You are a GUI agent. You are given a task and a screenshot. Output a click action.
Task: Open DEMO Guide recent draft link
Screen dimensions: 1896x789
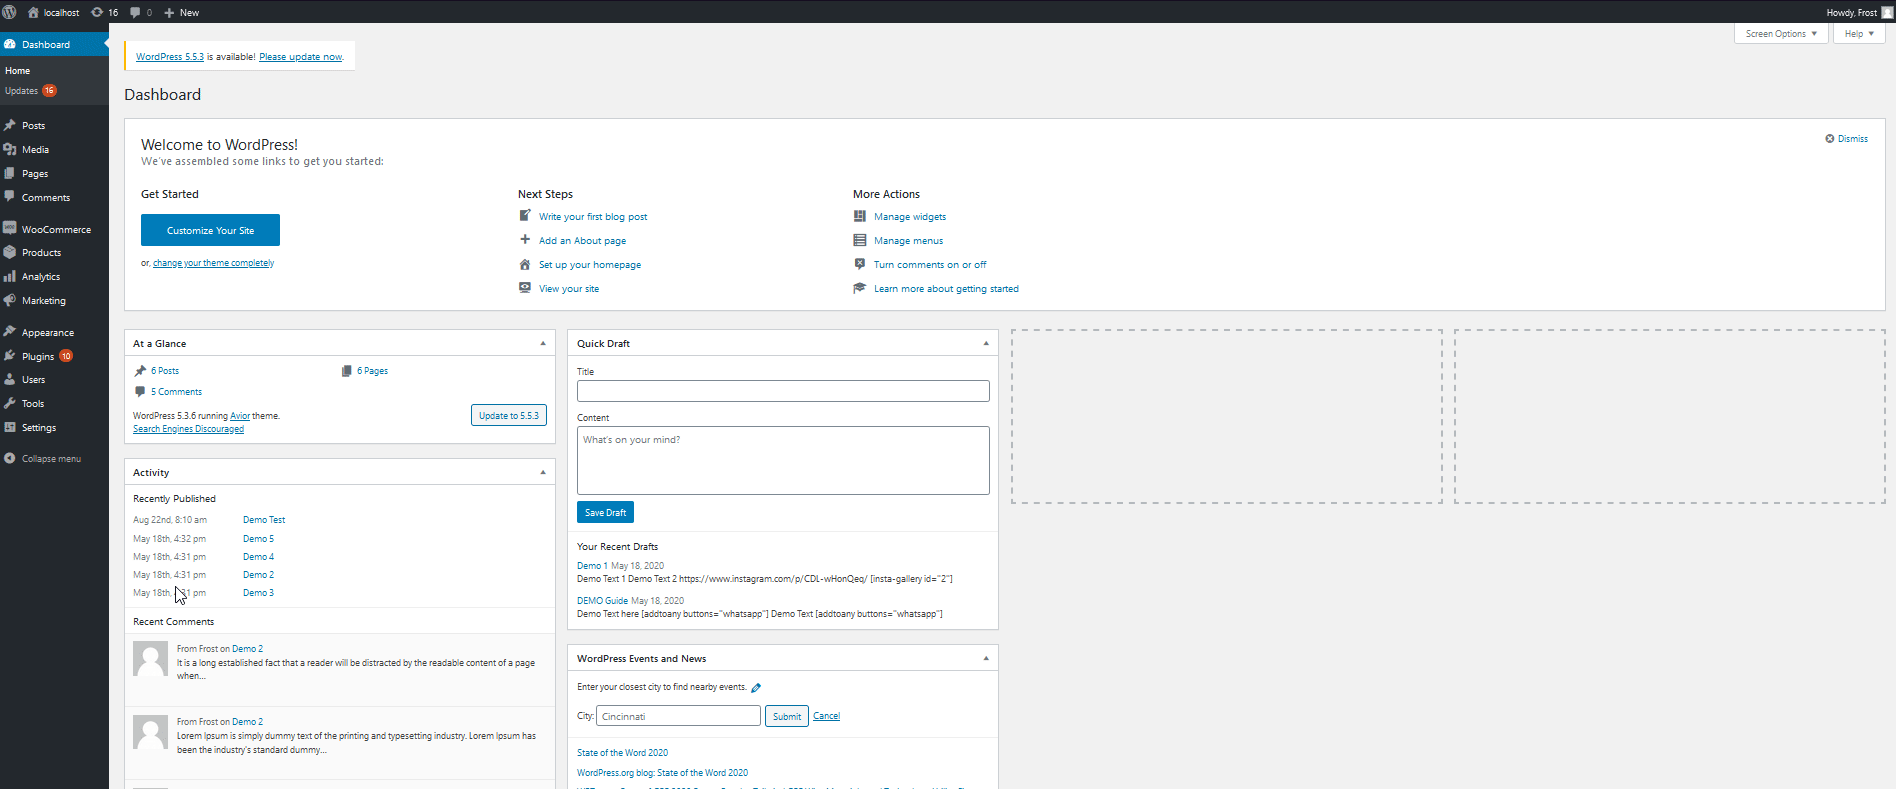[x=602, y=601]
